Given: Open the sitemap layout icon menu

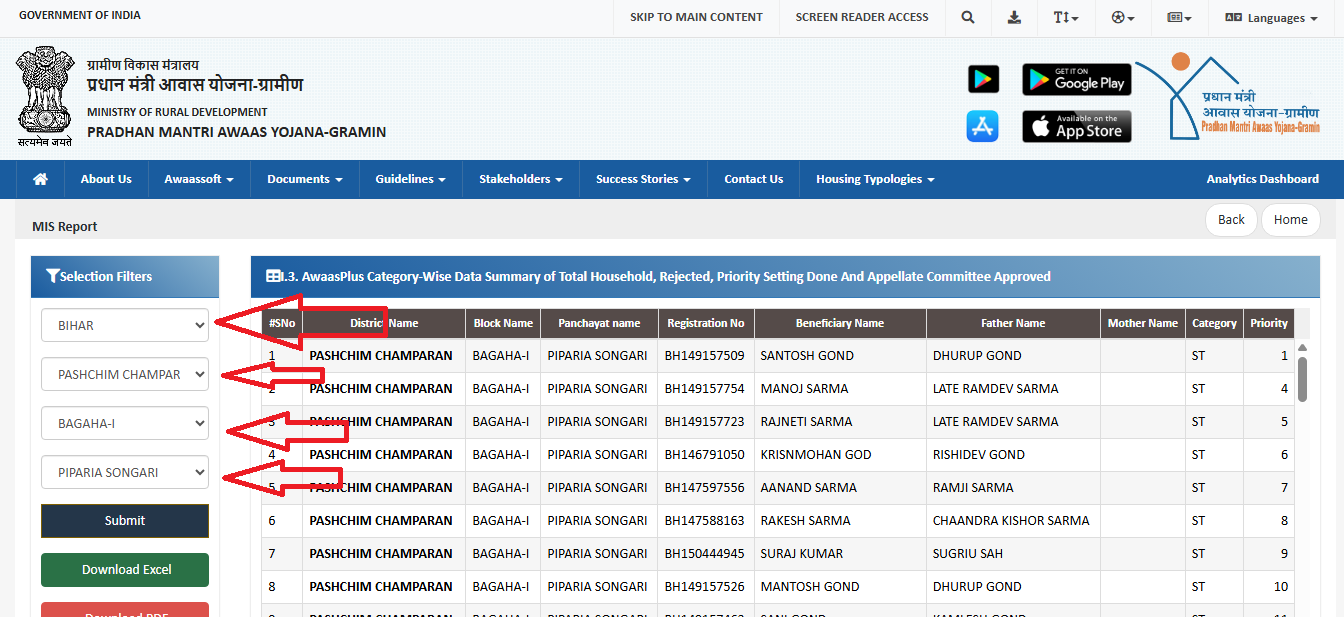Looking at the screenshot, I should pyautogui.click(x=1179, y=18).
